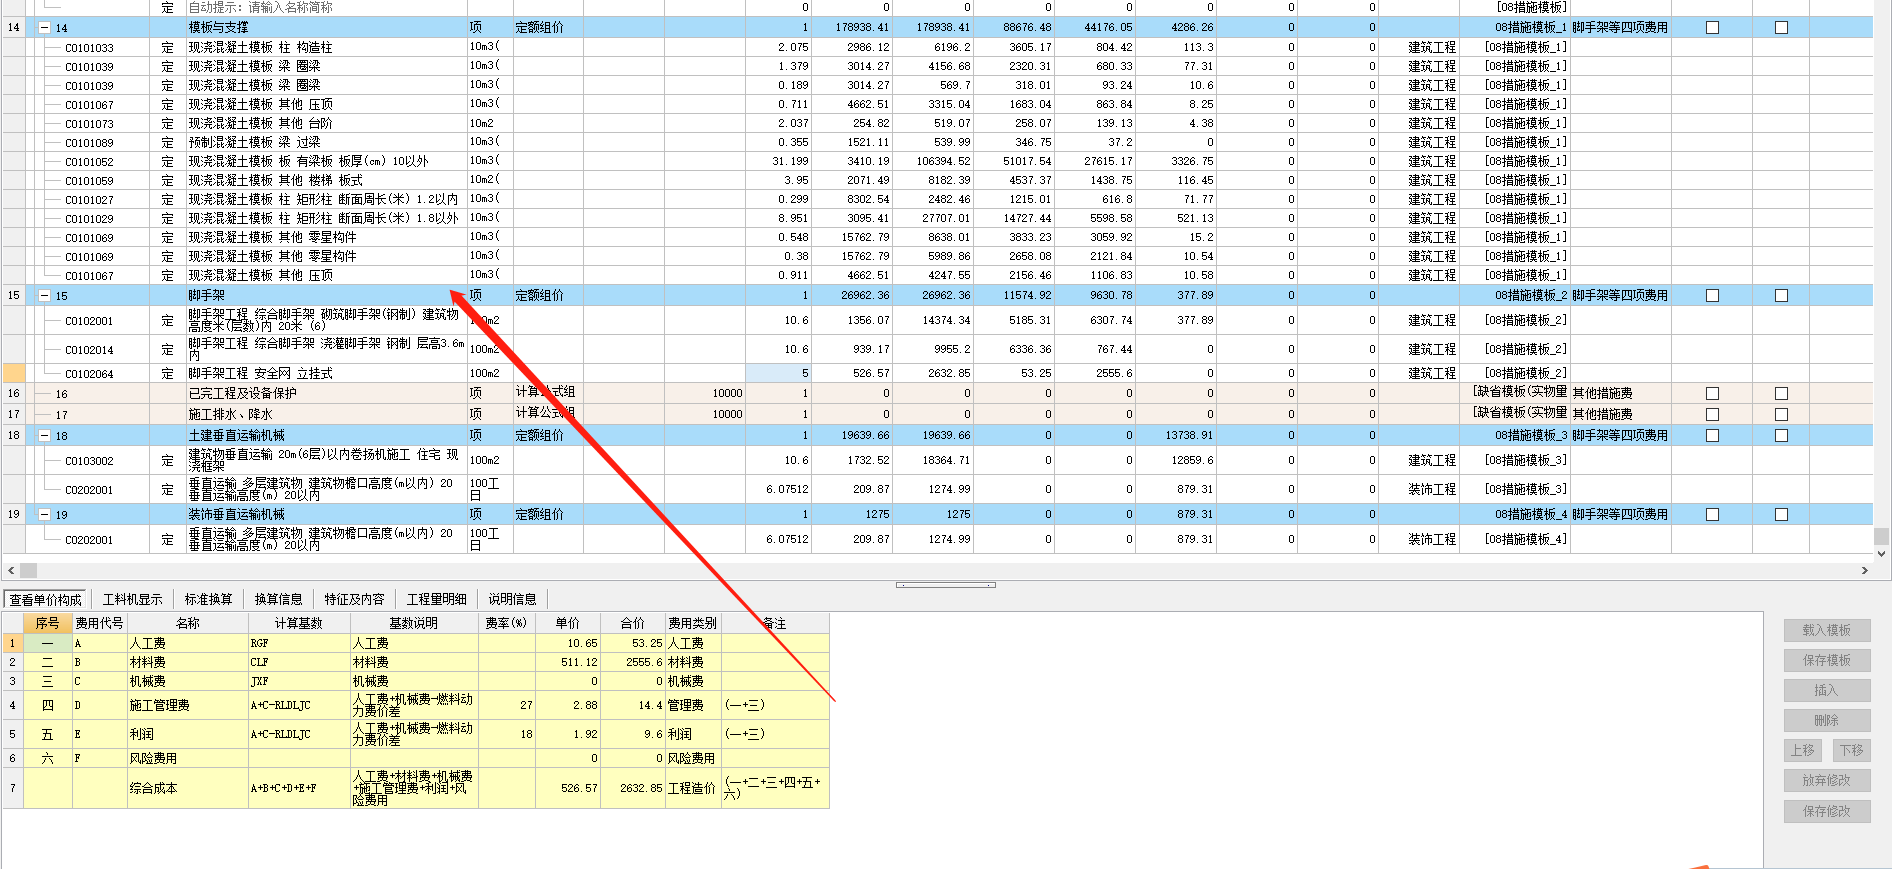Click horizontal scrollbar right arrow
The height and width of the screenshot is (869, 1892).
click(1864, 570)
